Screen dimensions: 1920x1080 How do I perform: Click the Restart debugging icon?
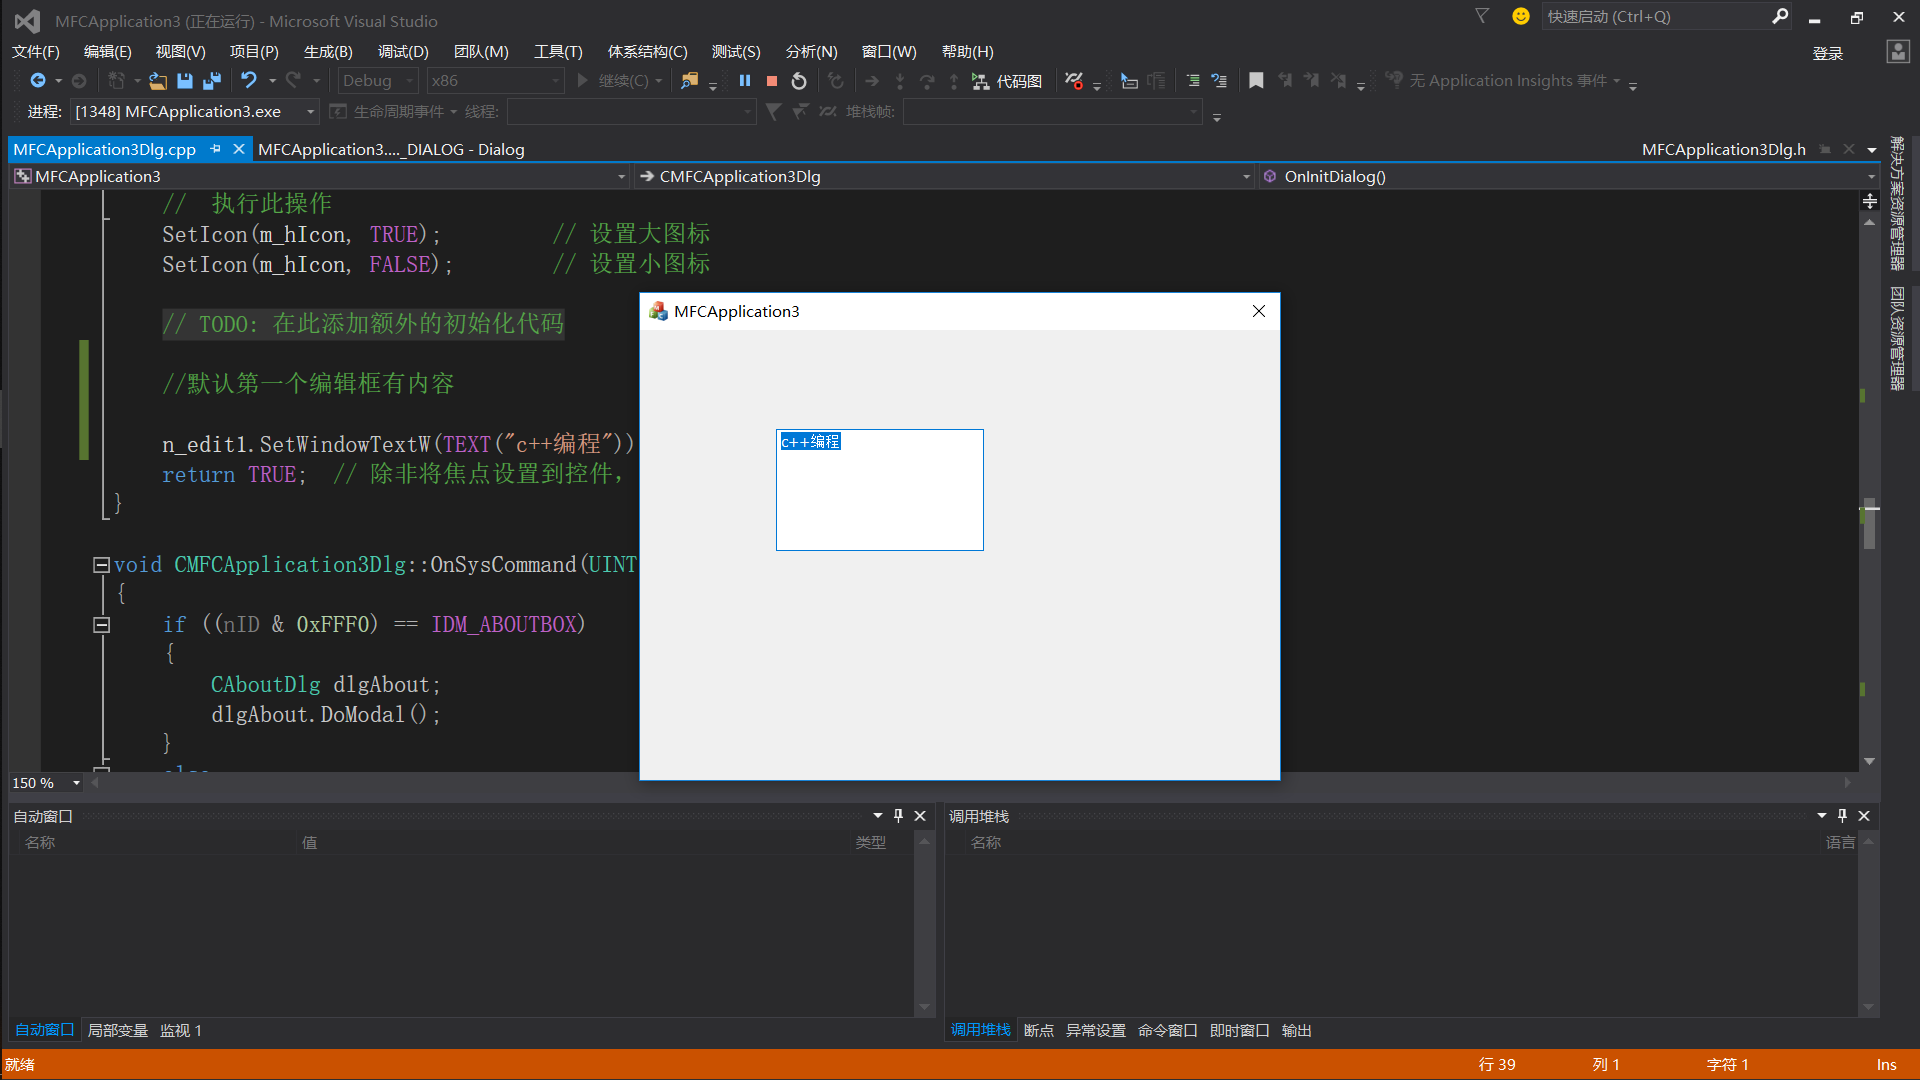799,81
